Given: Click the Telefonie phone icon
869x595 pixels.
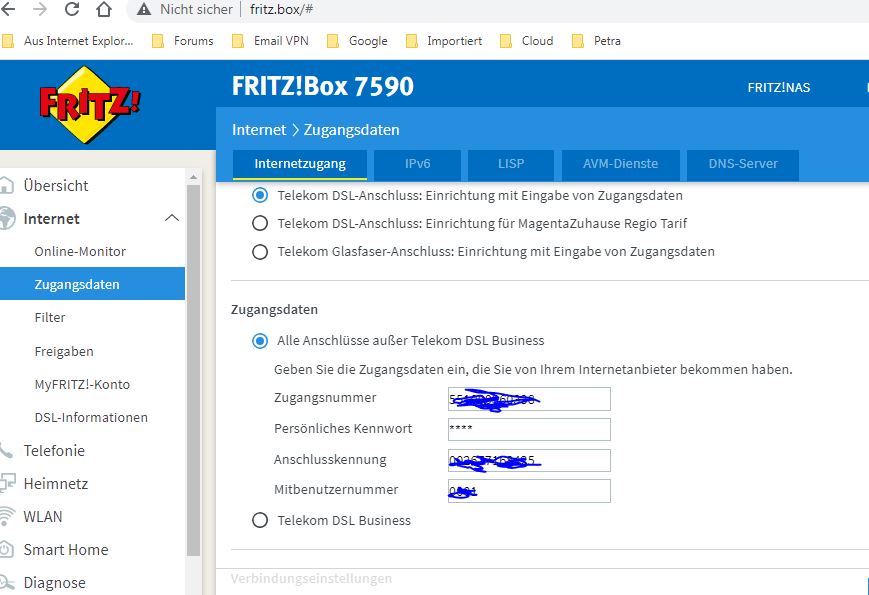Looking at the screenshot, I should [6, 450].
